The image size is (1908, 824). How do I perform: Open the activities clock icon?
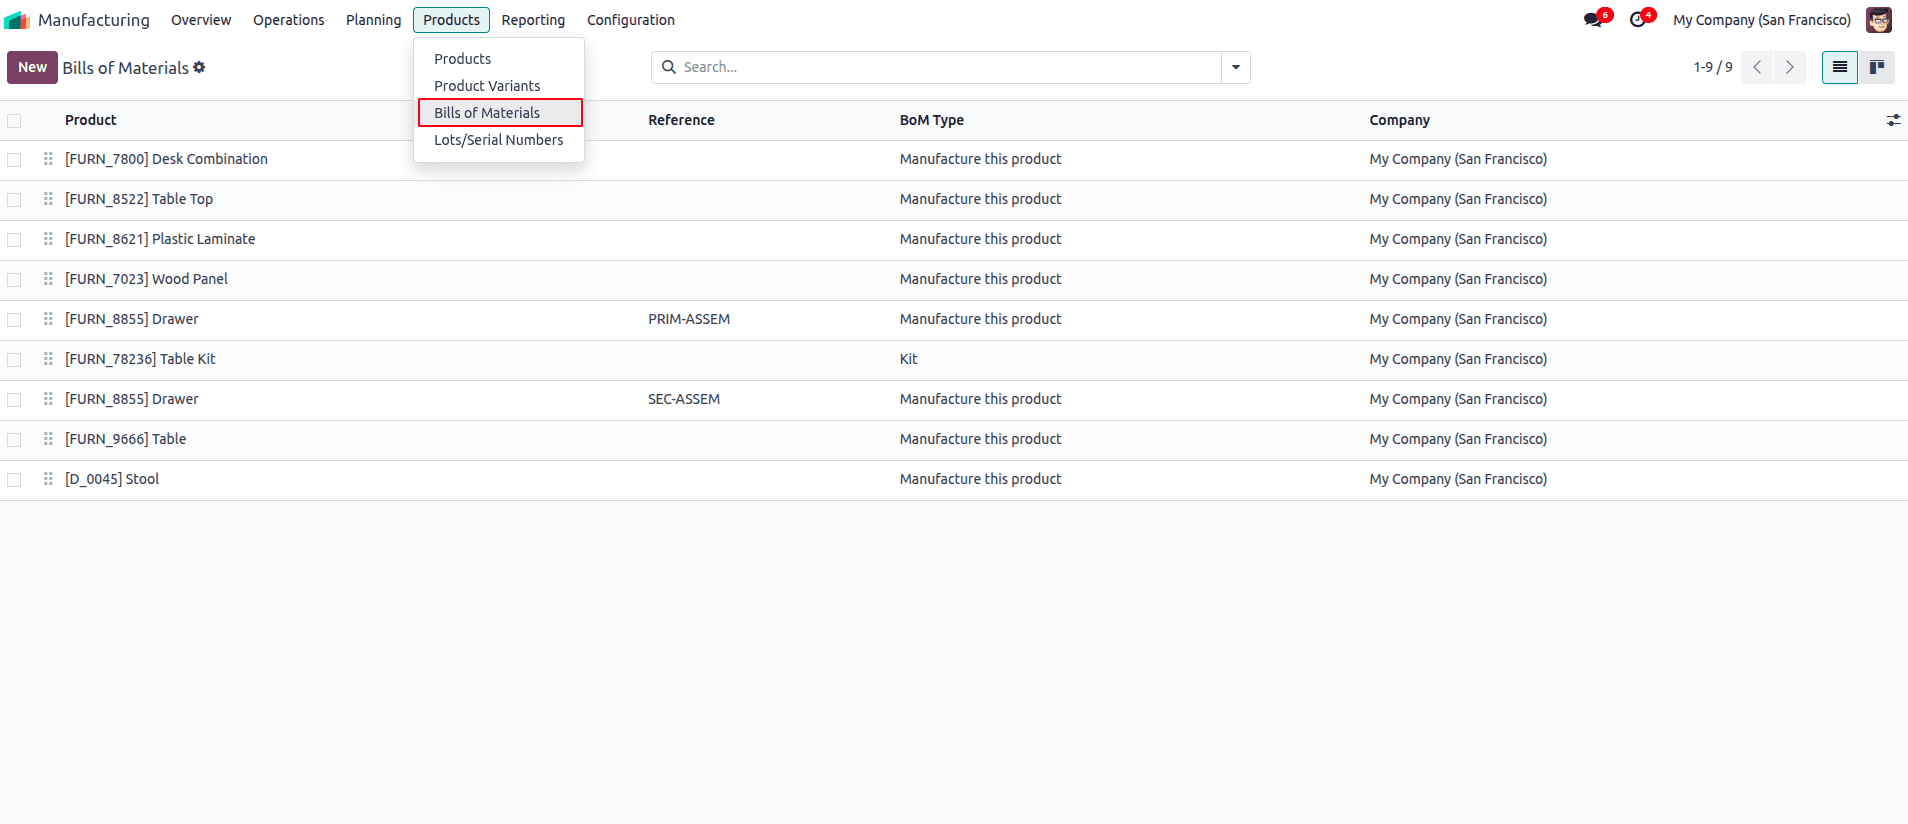point(1637,20)
